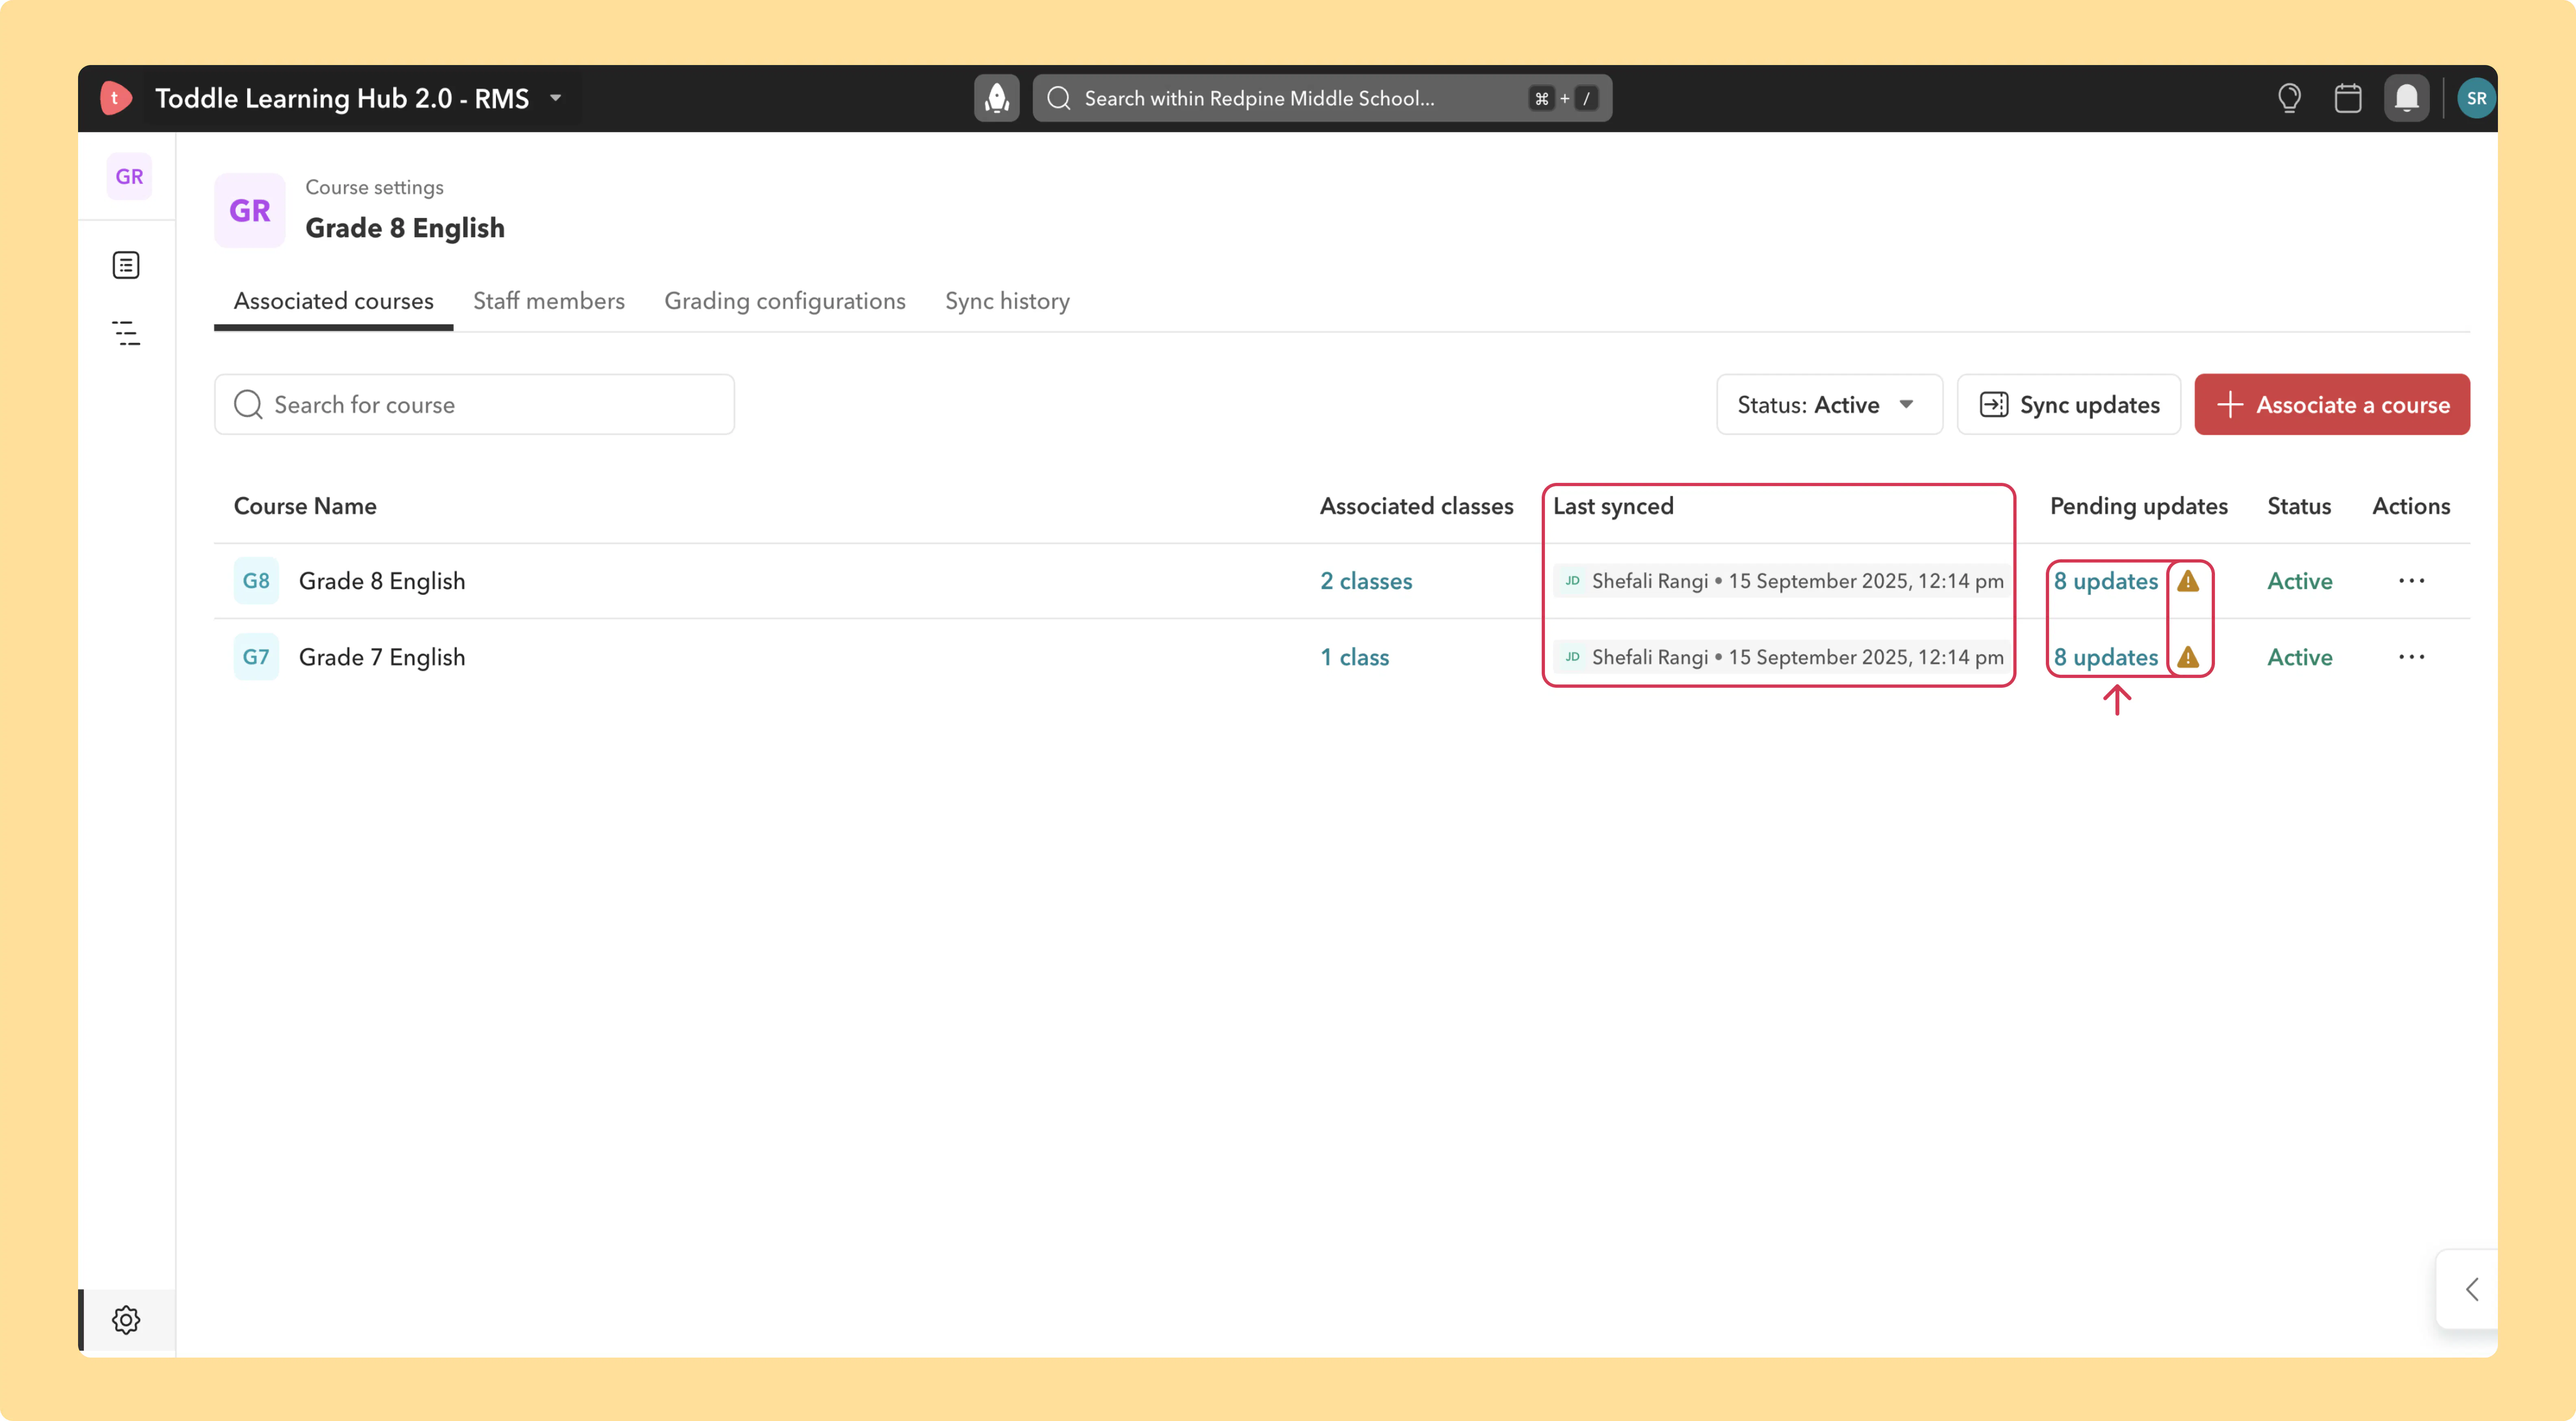Viewport: 2576px width, 1421px height.
Task: Open the Status: Active filter dropdown
Action: click(1829, 405)
